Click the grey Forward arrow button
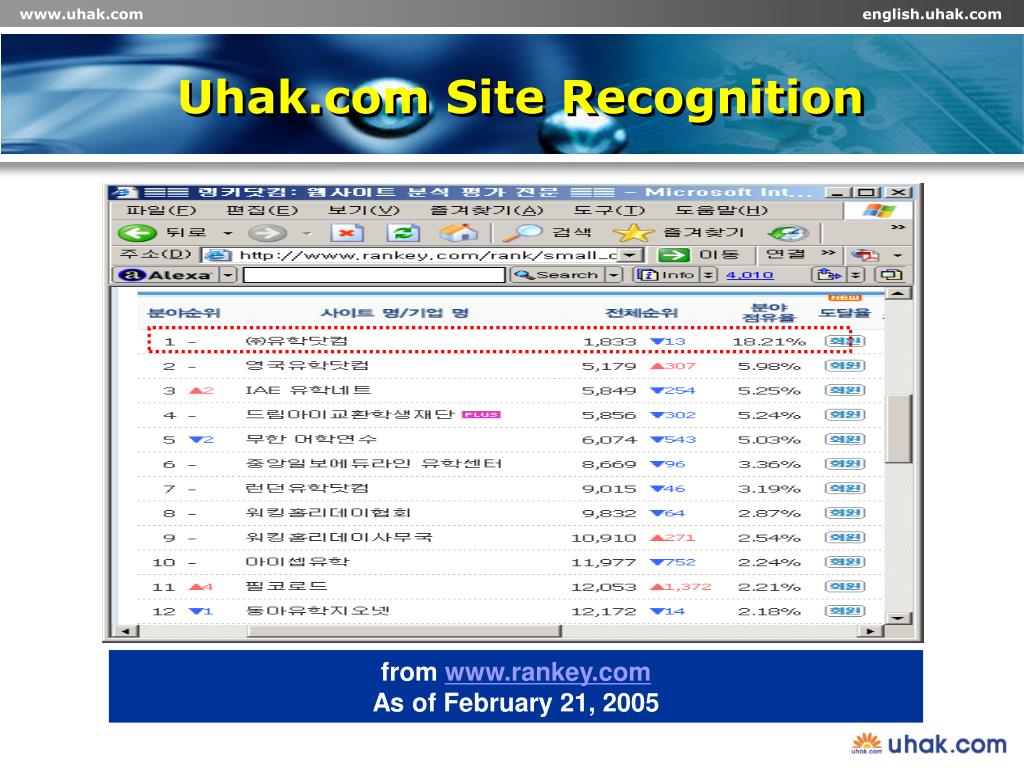 [268, 232]
